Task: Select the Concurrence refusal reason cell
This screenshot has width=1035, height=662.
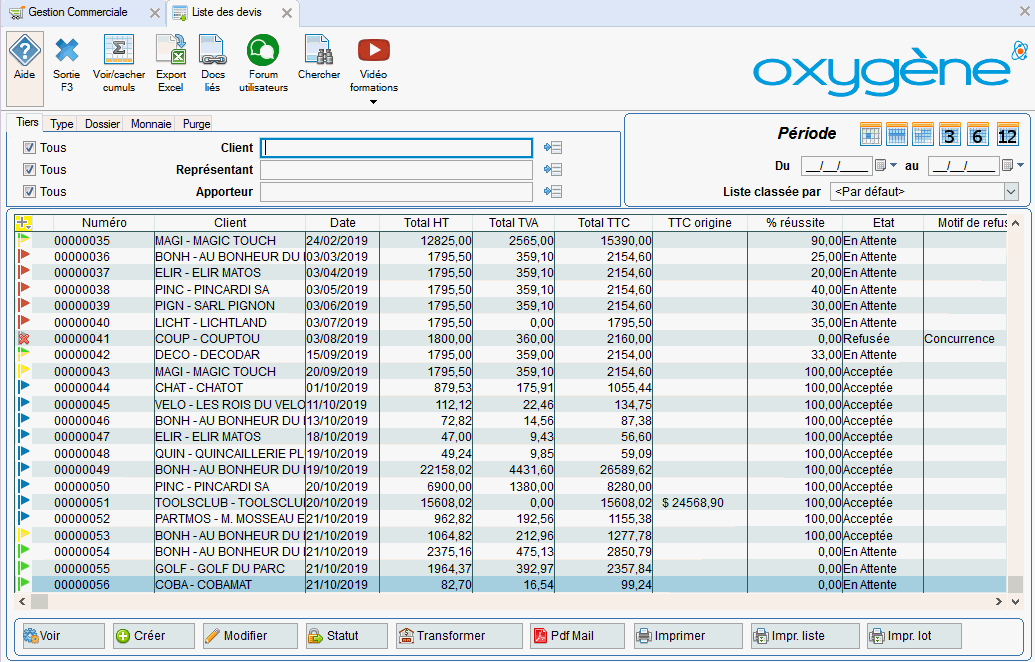Action: [964, 339]
